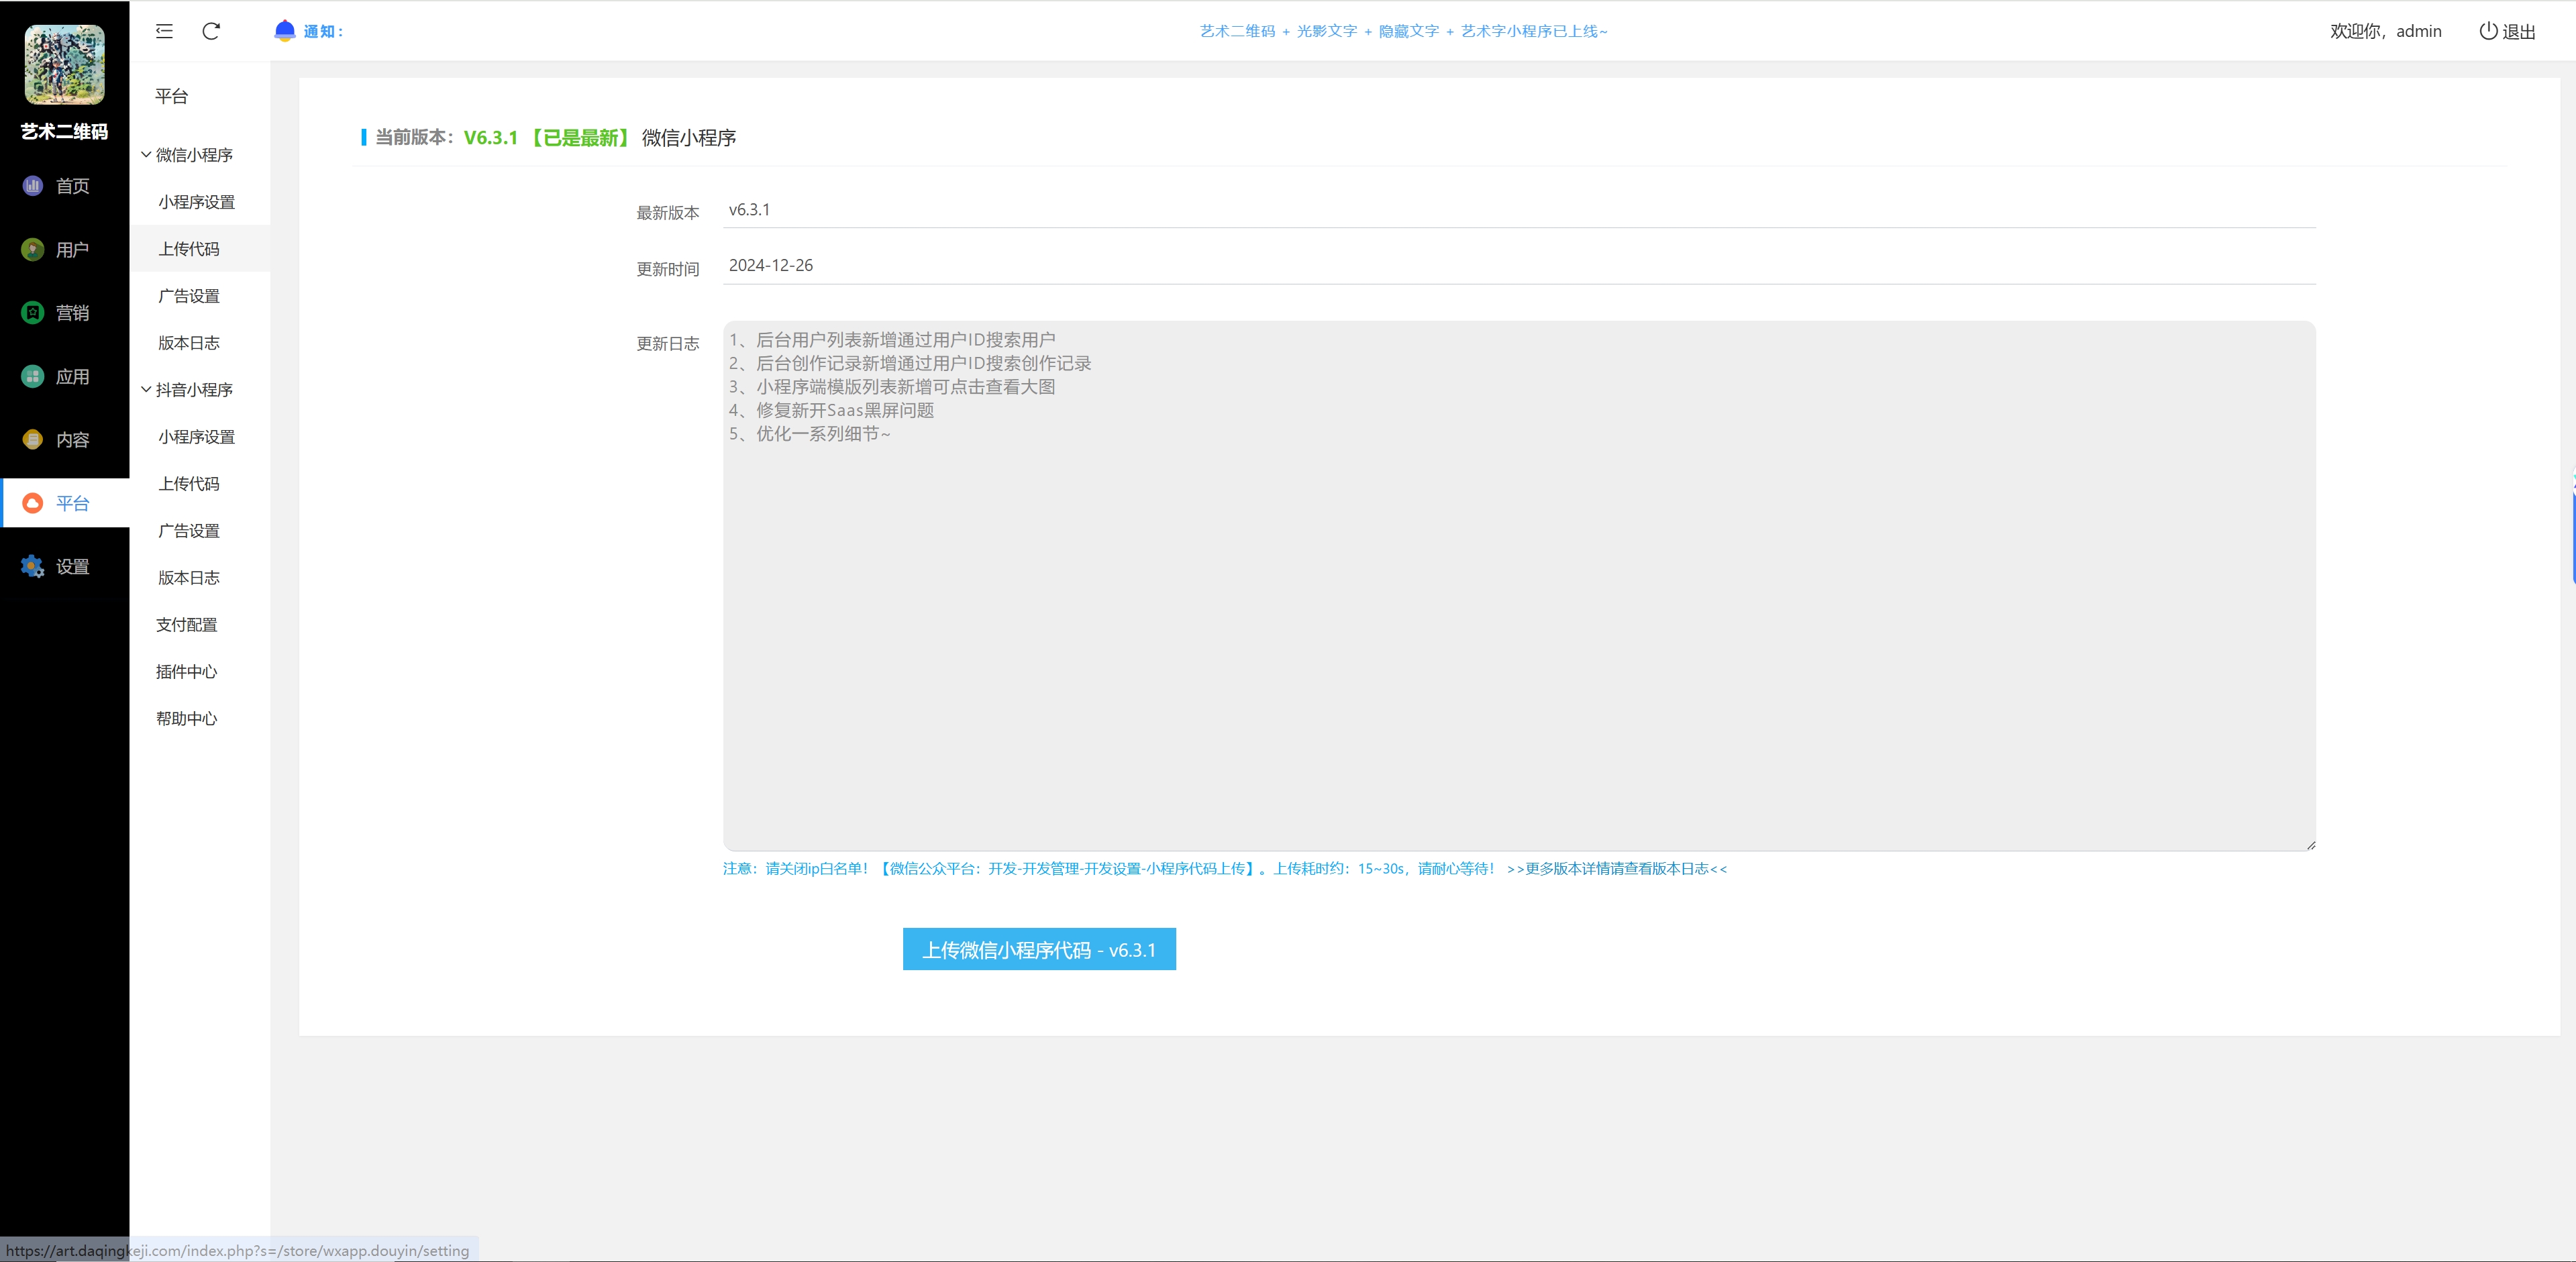Click the 更多版本详情请查看版本日志 link
Viewport: 2576px width, 1262px height.
coord(1617,868)
